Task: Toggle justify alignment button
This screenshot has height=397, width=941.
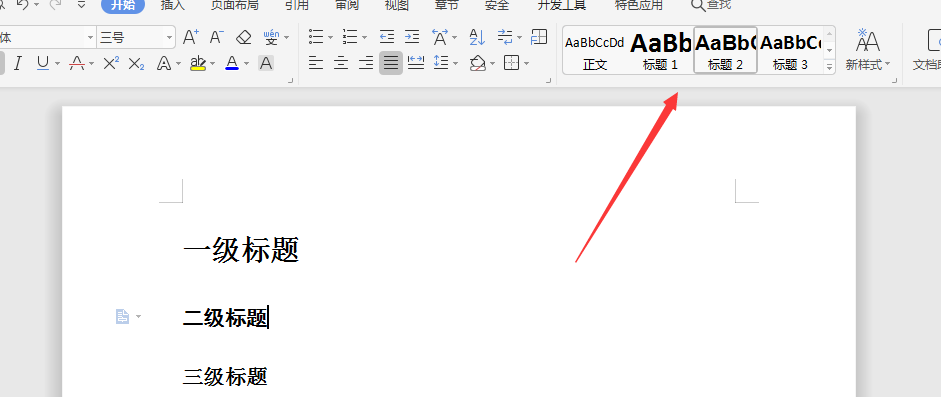Action: (391, 62)
